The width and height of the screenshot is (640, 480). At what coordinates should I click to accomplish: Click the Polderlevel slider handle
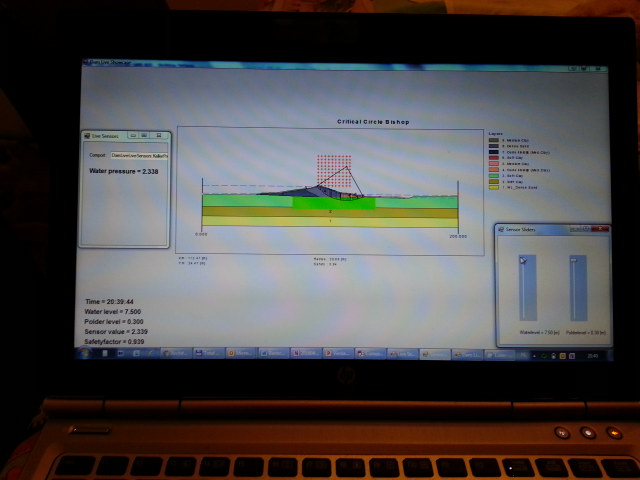pos(574,262)
